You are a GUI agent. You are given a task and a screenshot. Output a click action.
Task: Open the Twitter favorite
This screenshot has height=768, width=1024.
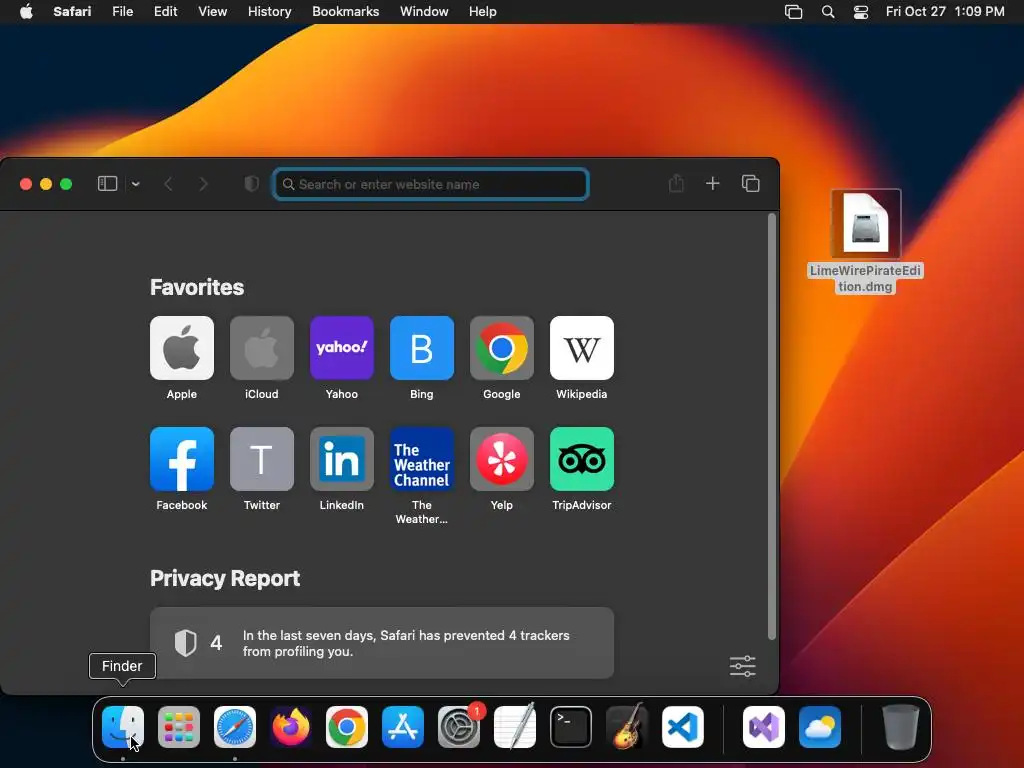tap(262, 459)
